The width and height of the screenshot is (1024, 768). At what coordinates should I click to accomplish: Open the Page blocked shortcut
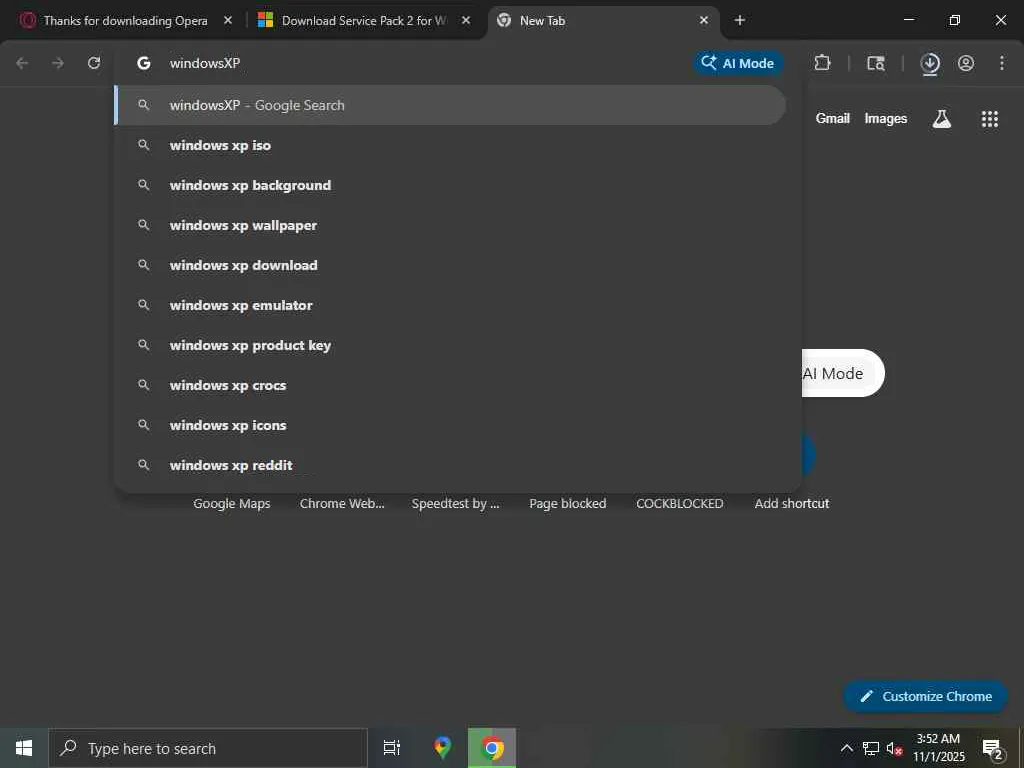[568, 504]
